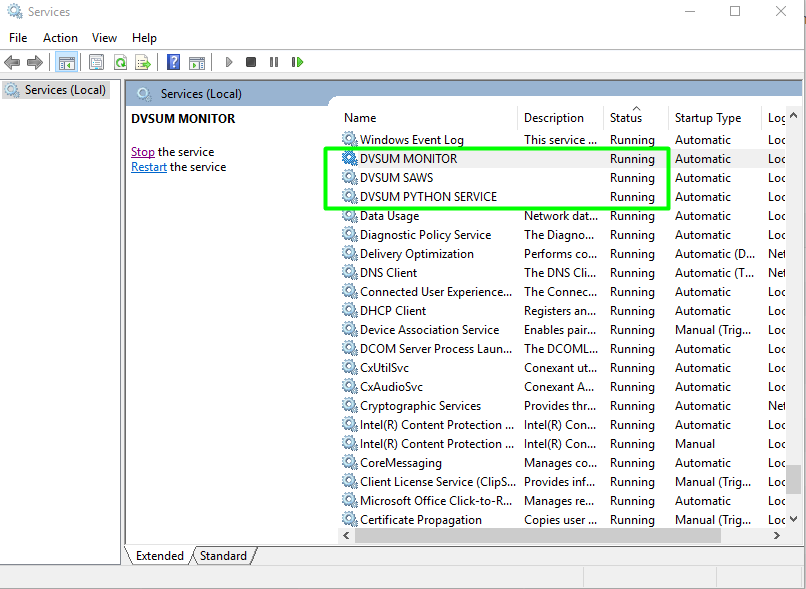Open the Action menu
806x589 pixels.
pos(60,38)
